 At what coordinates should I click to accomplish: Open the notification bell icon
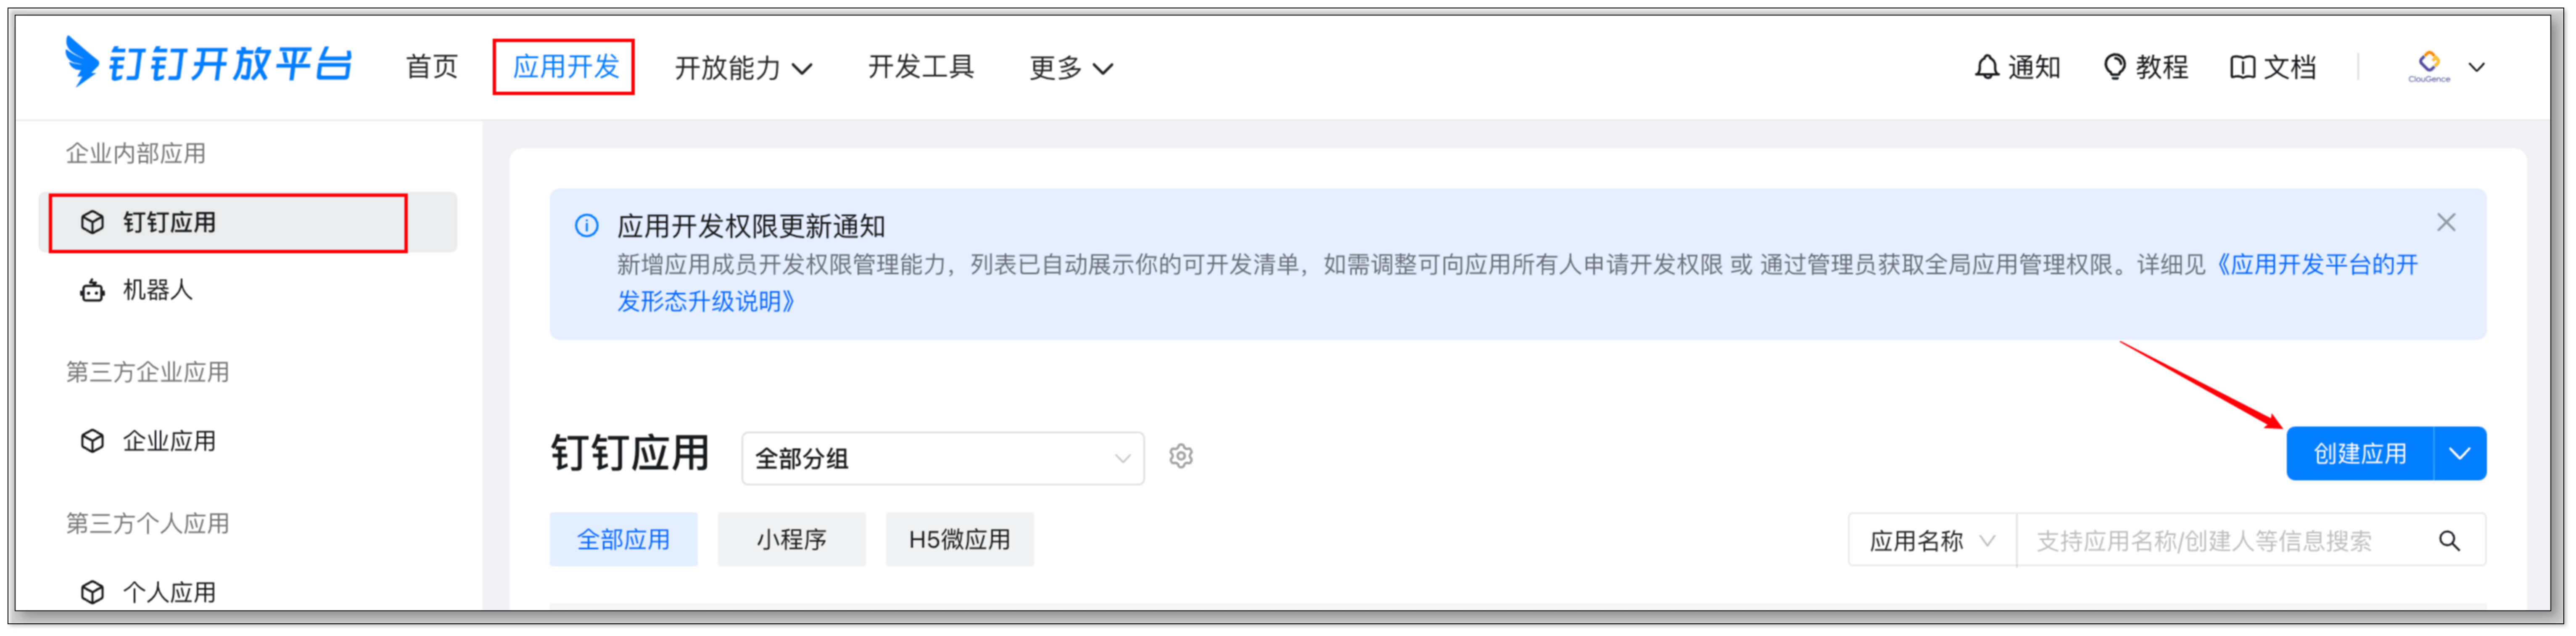click(x=1986, y=67)
